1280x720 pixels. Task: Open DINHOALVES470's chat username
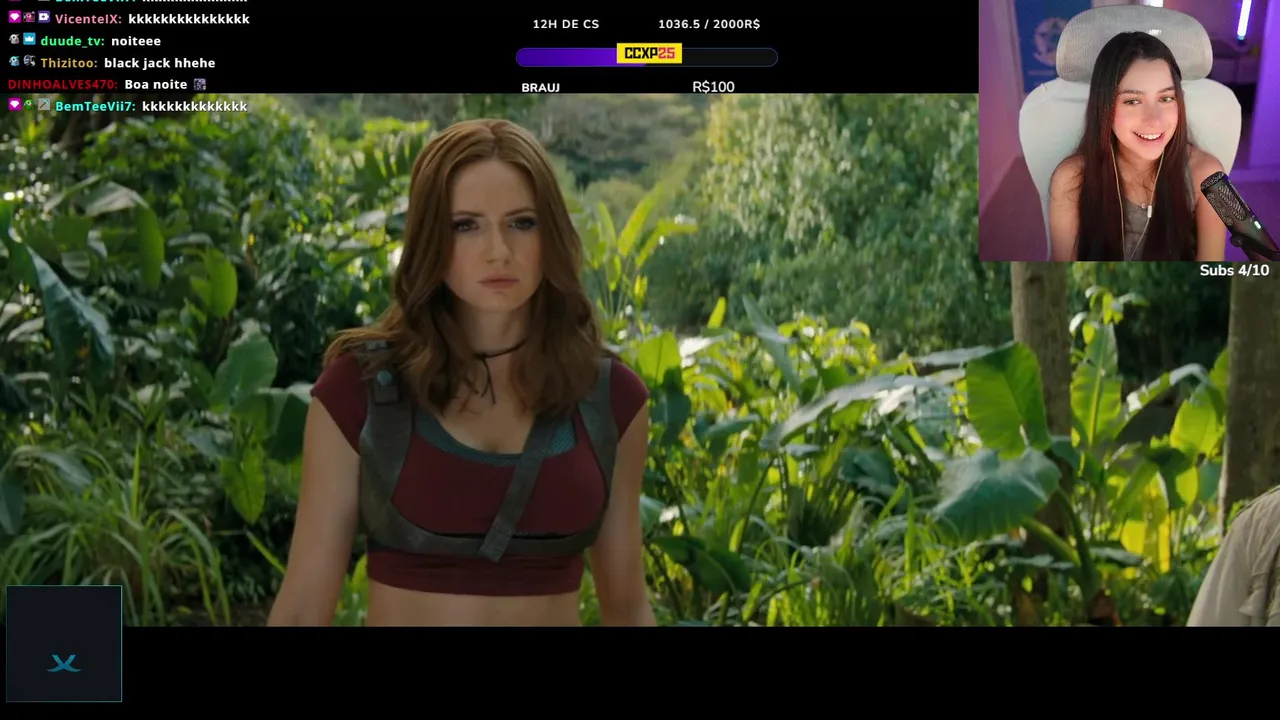pyautogui.click(x=62, y=85)
